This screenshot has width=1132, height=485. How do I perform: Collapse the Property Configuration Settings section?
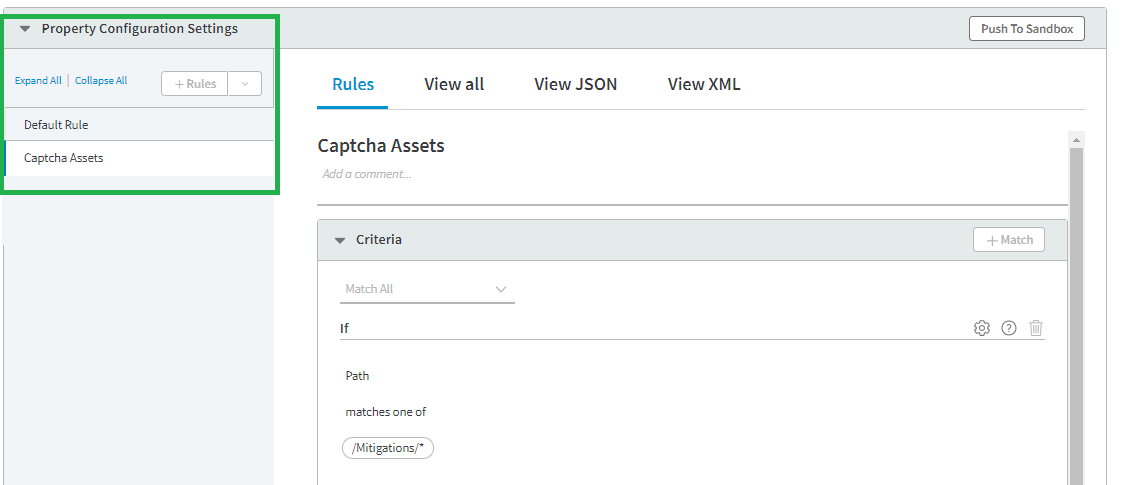[x=26, y=29]
